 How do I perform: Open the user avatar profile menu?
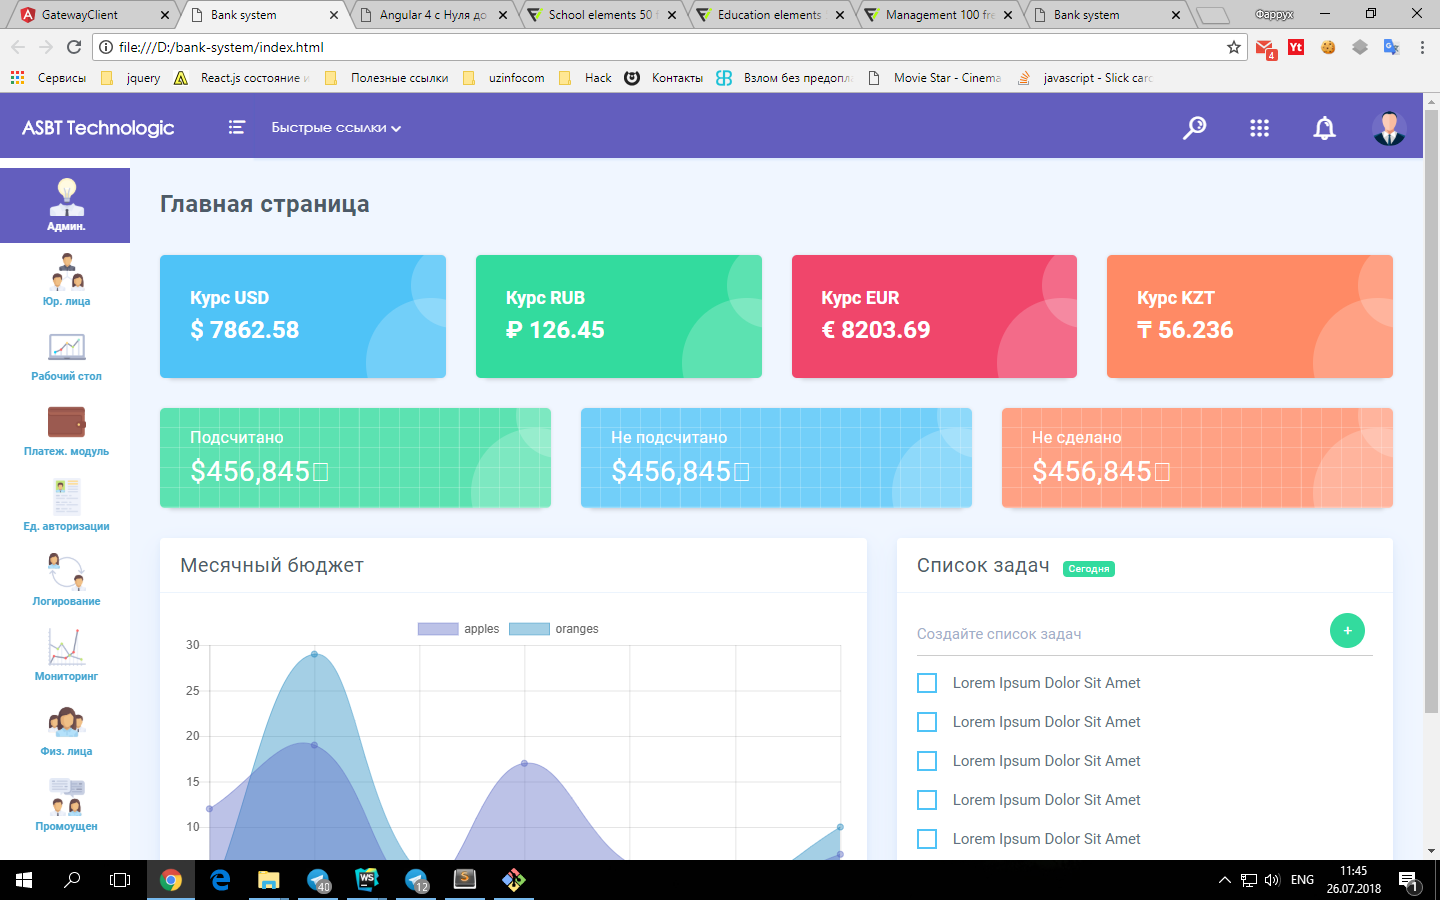pyautogui.click(x=1389, y=128)
